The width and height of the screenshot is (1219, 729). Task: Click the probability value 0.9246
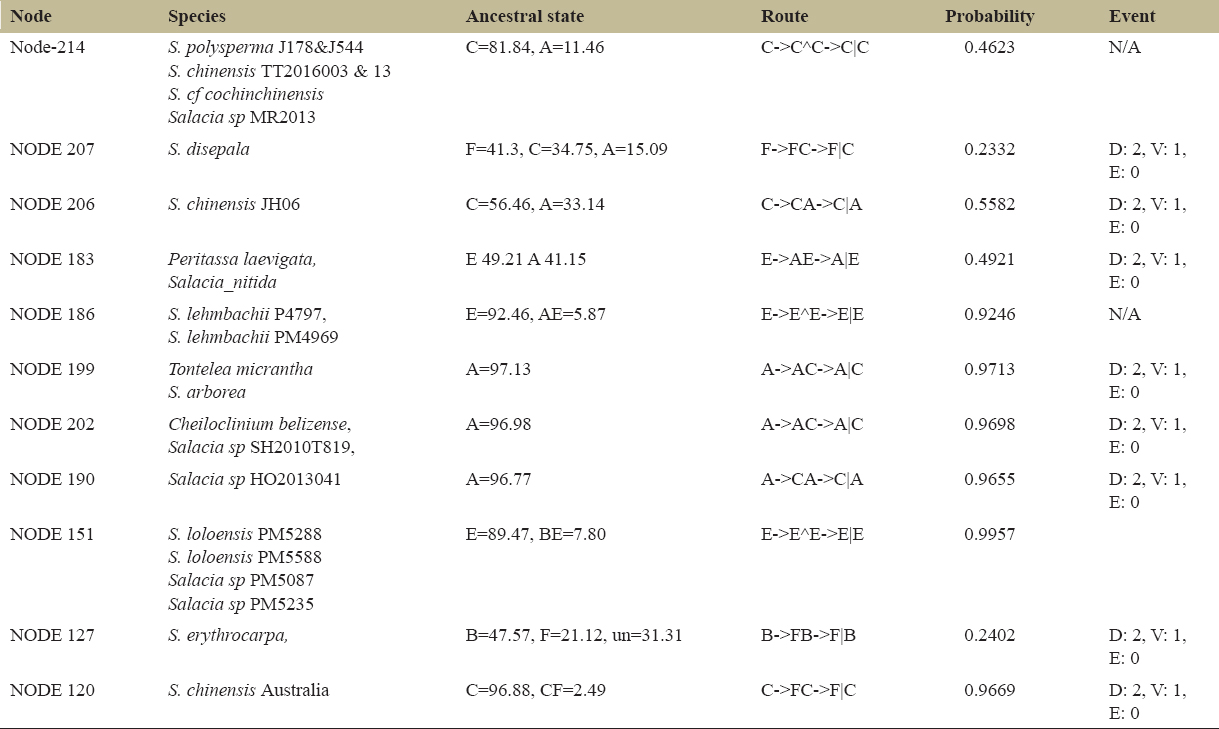989,314
